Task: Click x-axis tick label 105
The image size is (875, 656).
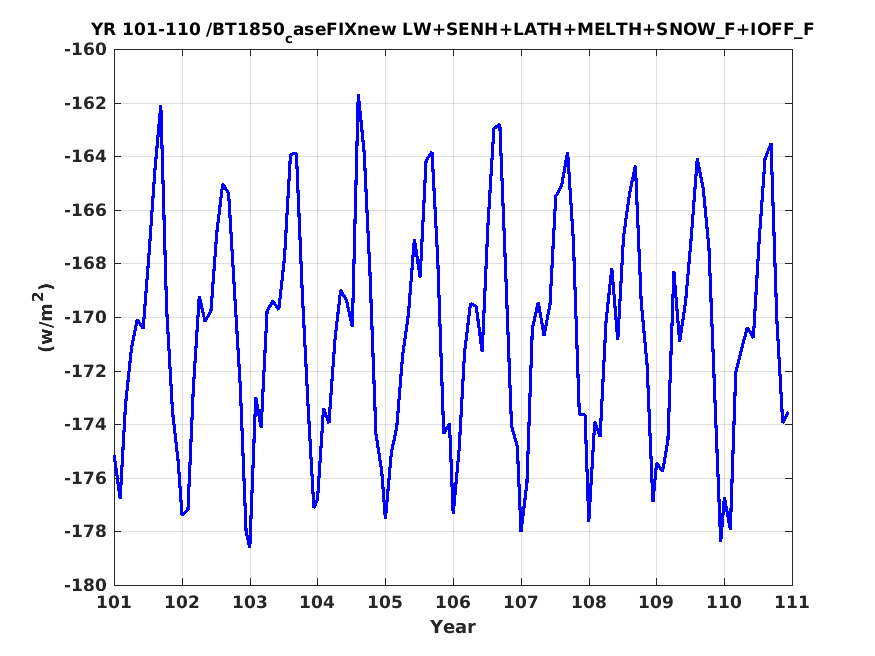Action: point(385,602)
